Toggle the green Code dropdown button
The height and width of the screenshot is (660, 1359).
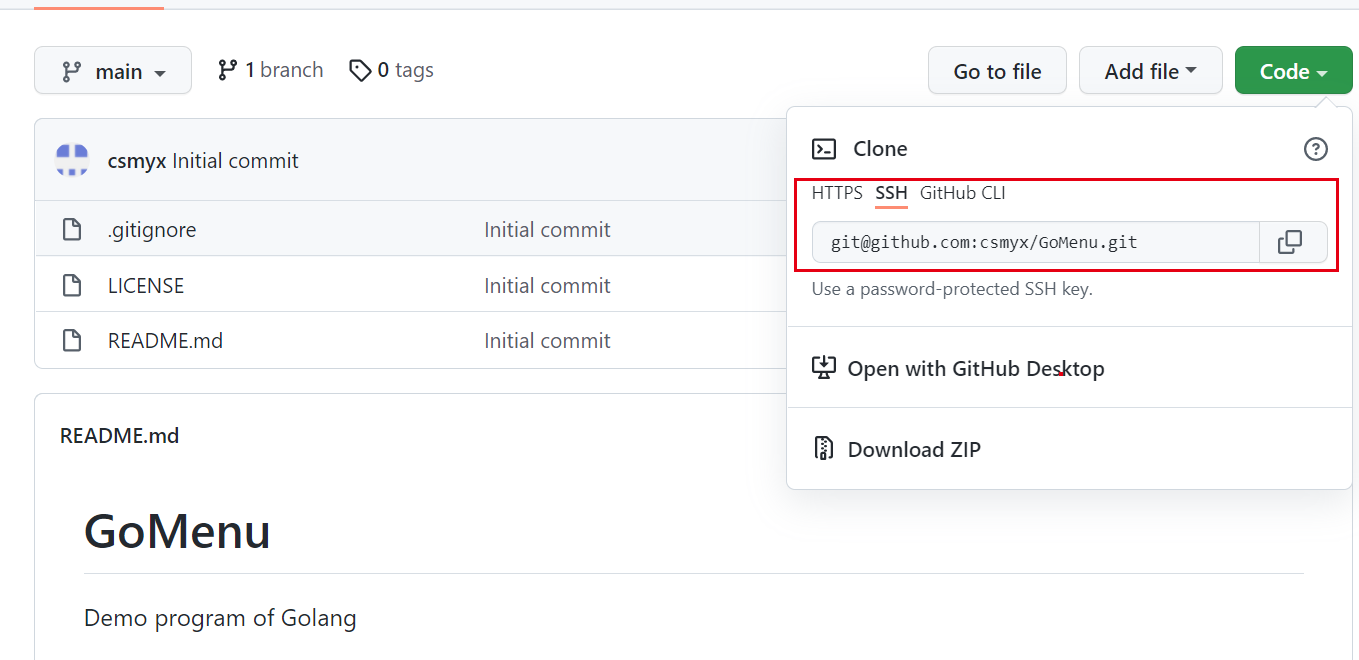pyautogui.click(x=1293, y=71)
